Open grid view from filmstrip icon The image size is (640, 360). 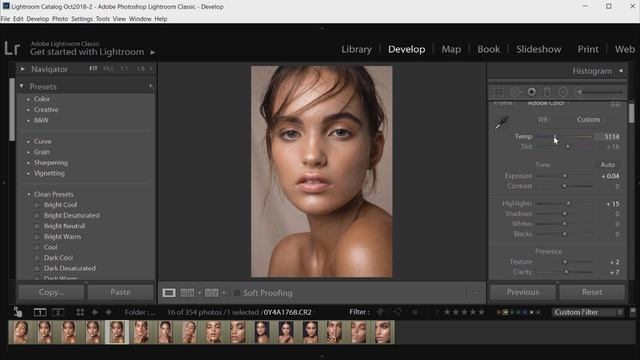tap(80, 312)
